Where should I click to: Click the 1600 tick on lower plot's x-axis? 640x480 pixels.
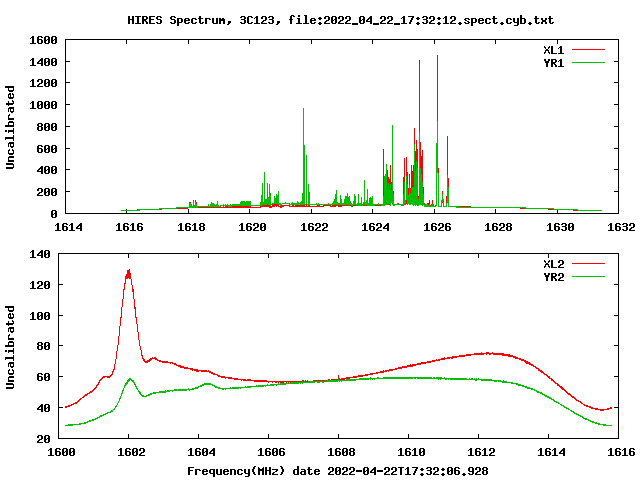61,452
